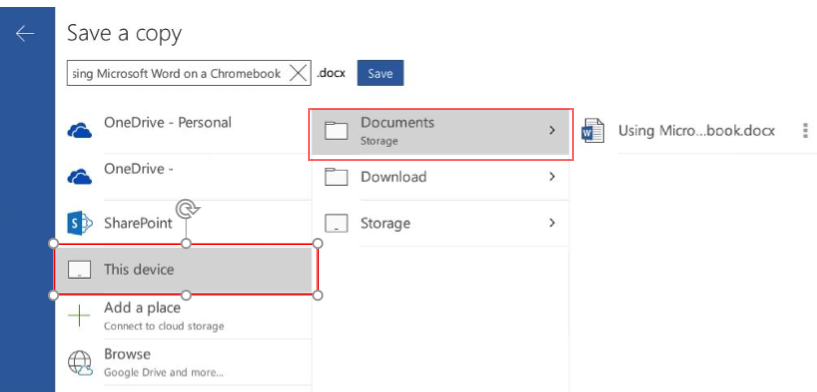The height and width of the screenshot is (392, 817).
Task: Expand Documents with its chevron
Action: [x=552, y=130]
